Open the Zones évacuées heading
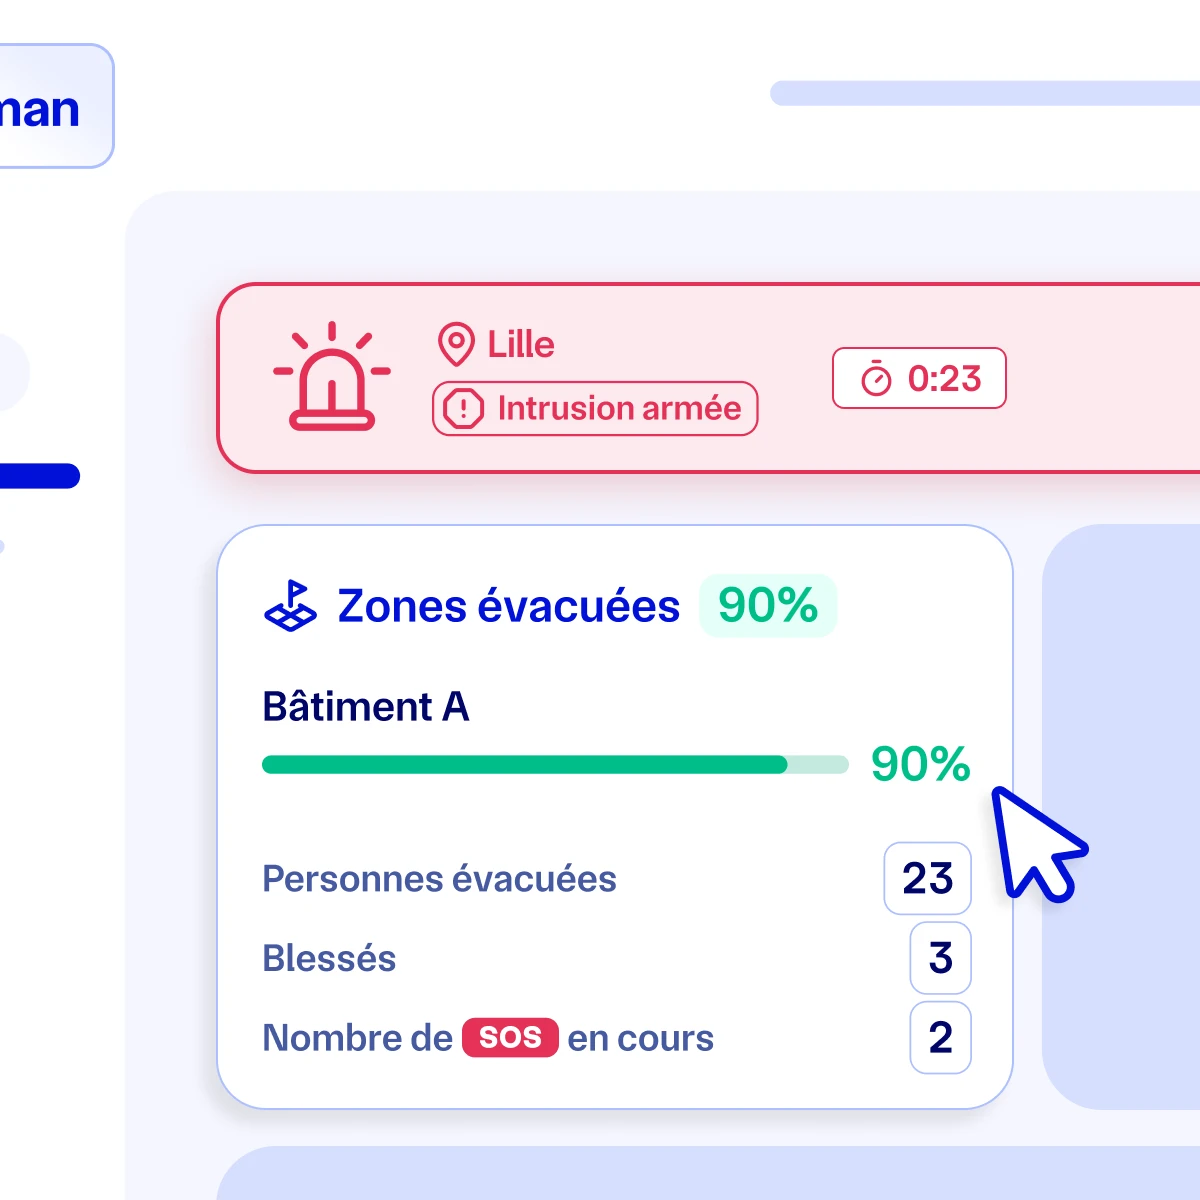 509,606
